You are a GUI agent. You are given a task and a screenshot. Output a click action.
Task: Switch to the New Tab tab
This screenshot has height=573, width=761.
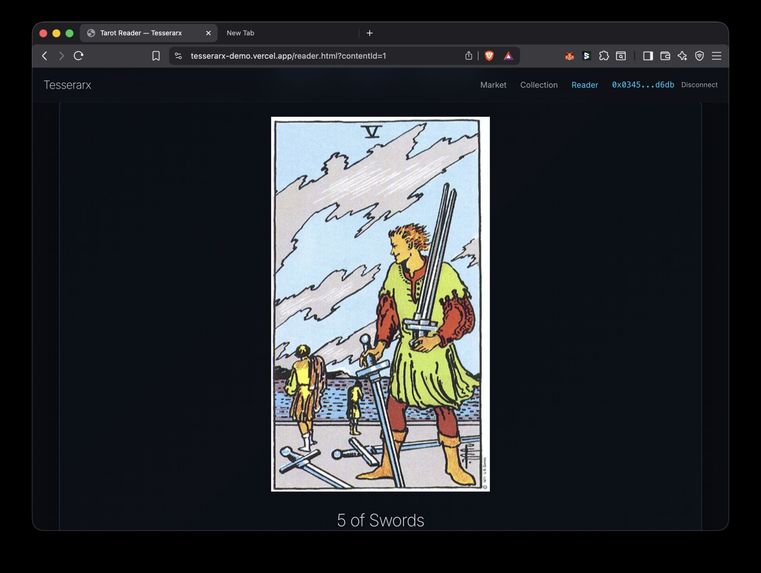click(240, 33)
